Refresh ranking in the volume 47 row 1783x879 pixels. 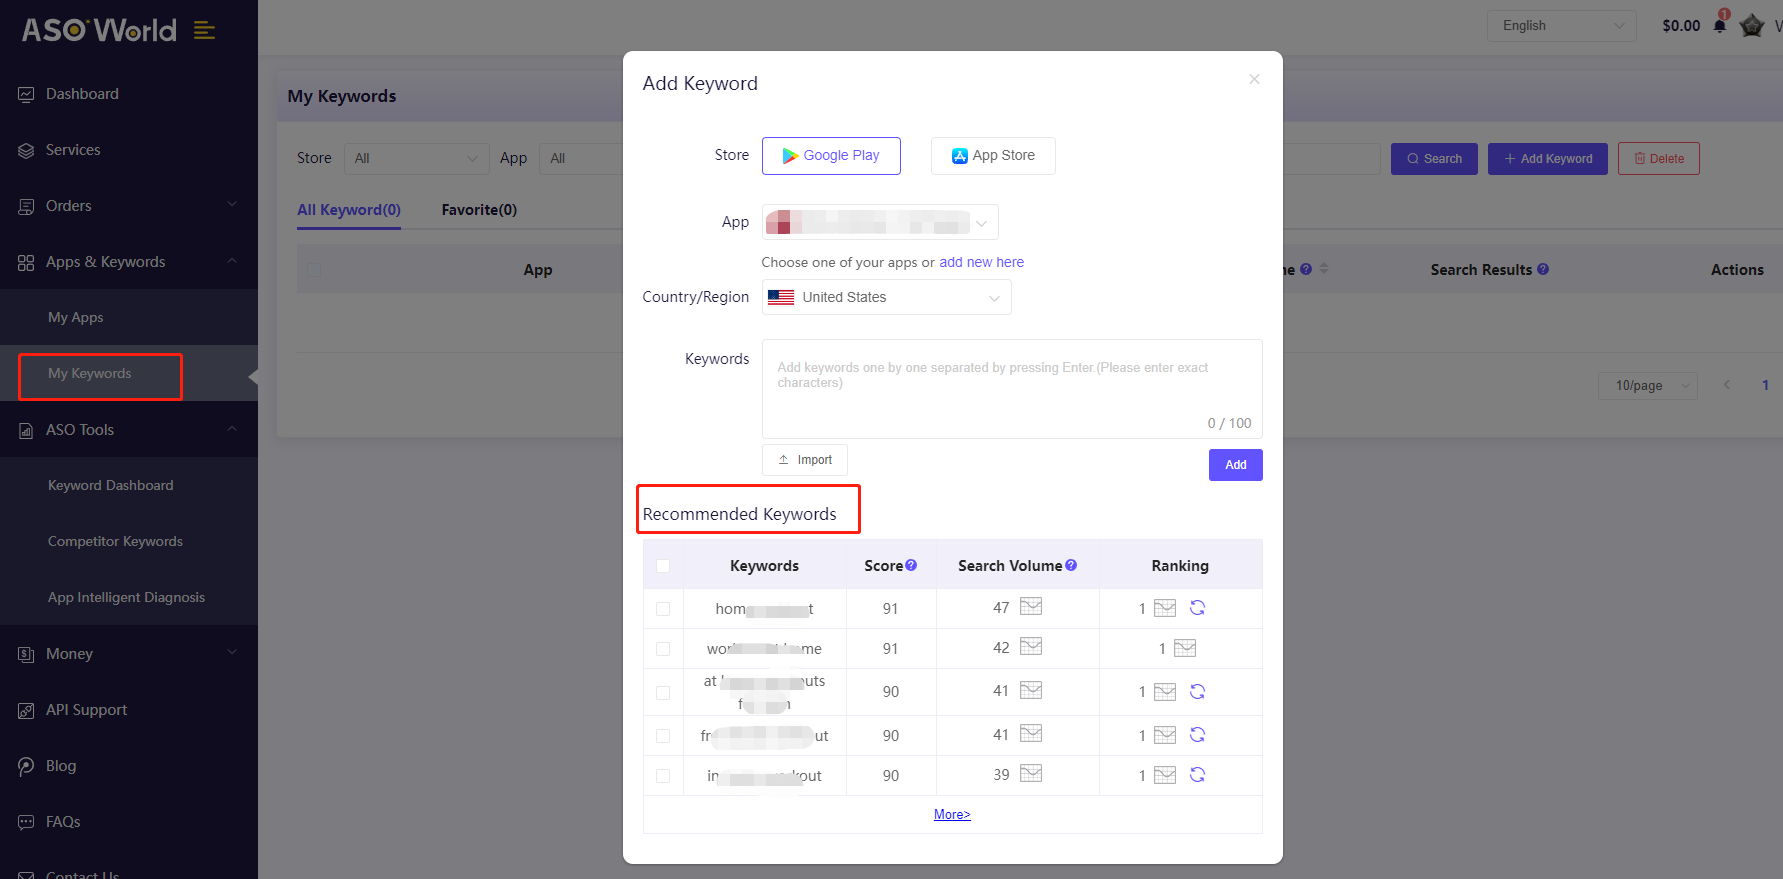(x=1197, y=607)
